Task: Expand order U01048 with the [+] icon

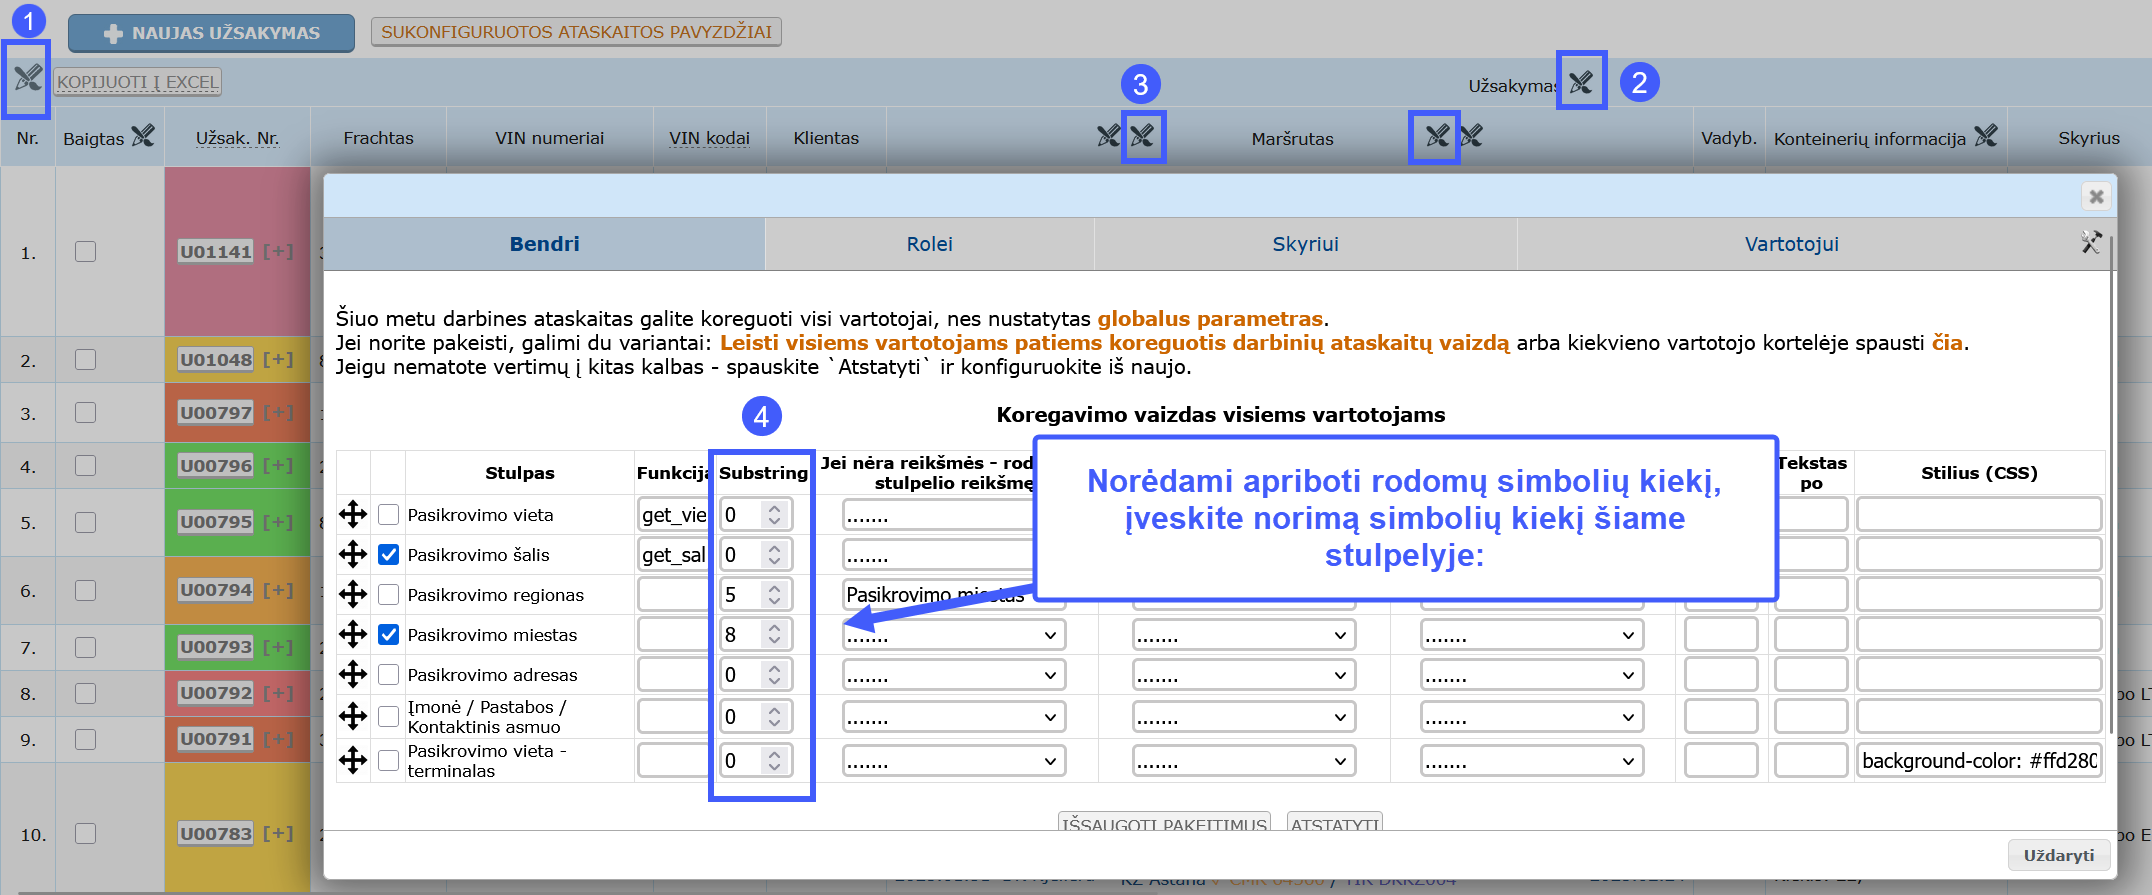Action: pyautogui.click(x=279, y=360)
